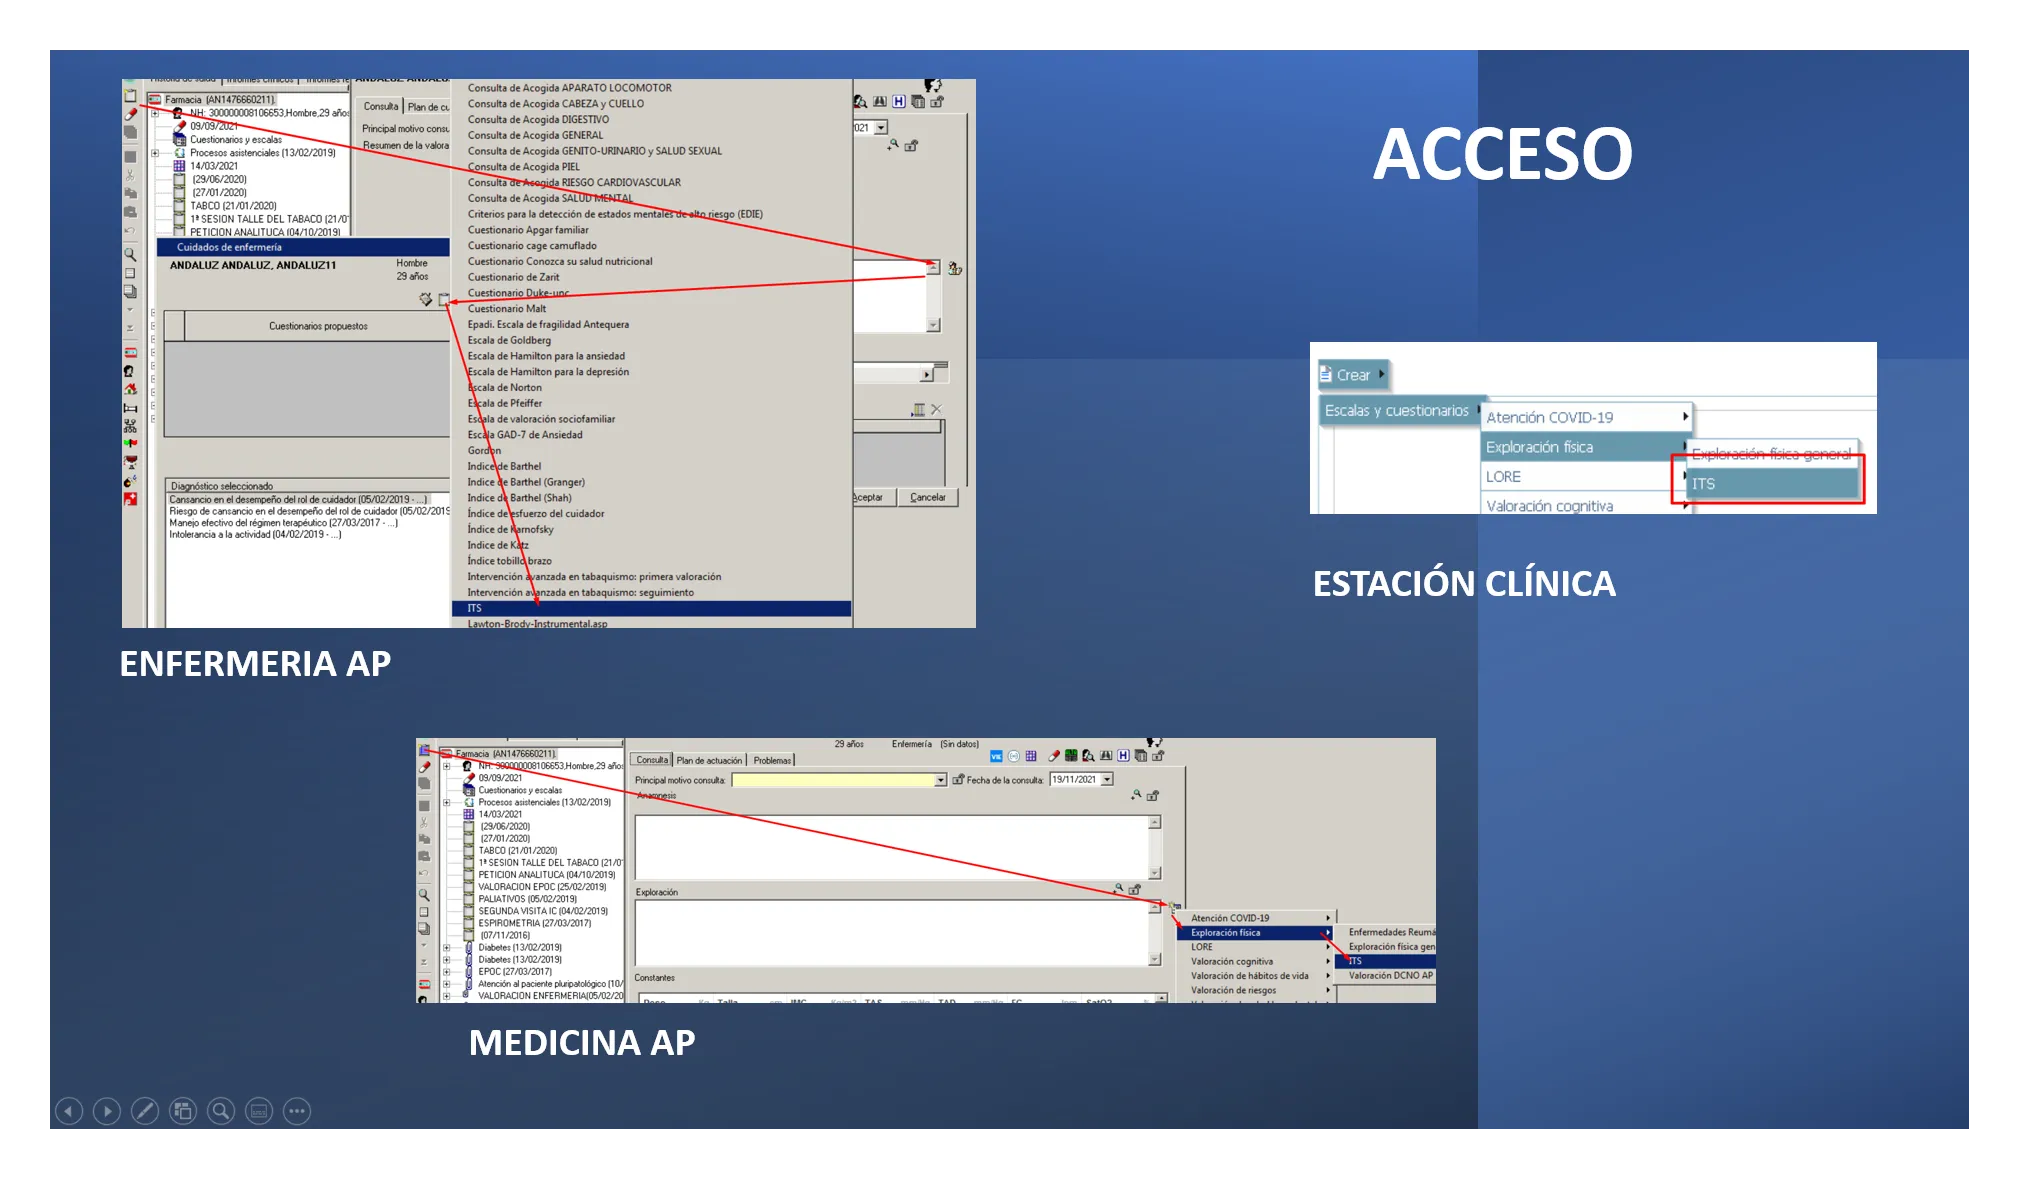Open more slideshow options ellipsis
This screenshot has width=2019, height=1179.
[297, 1111]
